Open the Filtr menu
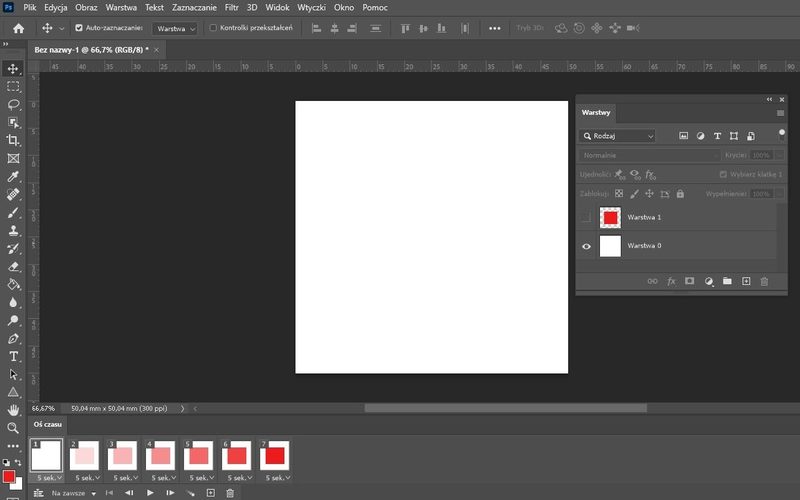The height and width of the screenshot is (500, 800). pyautogui.click(x=232, y=8)
